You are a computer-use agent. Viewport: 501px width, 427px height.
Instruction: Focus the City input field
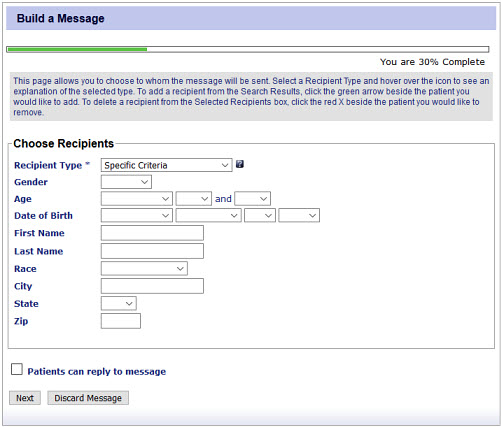point(152,286)
